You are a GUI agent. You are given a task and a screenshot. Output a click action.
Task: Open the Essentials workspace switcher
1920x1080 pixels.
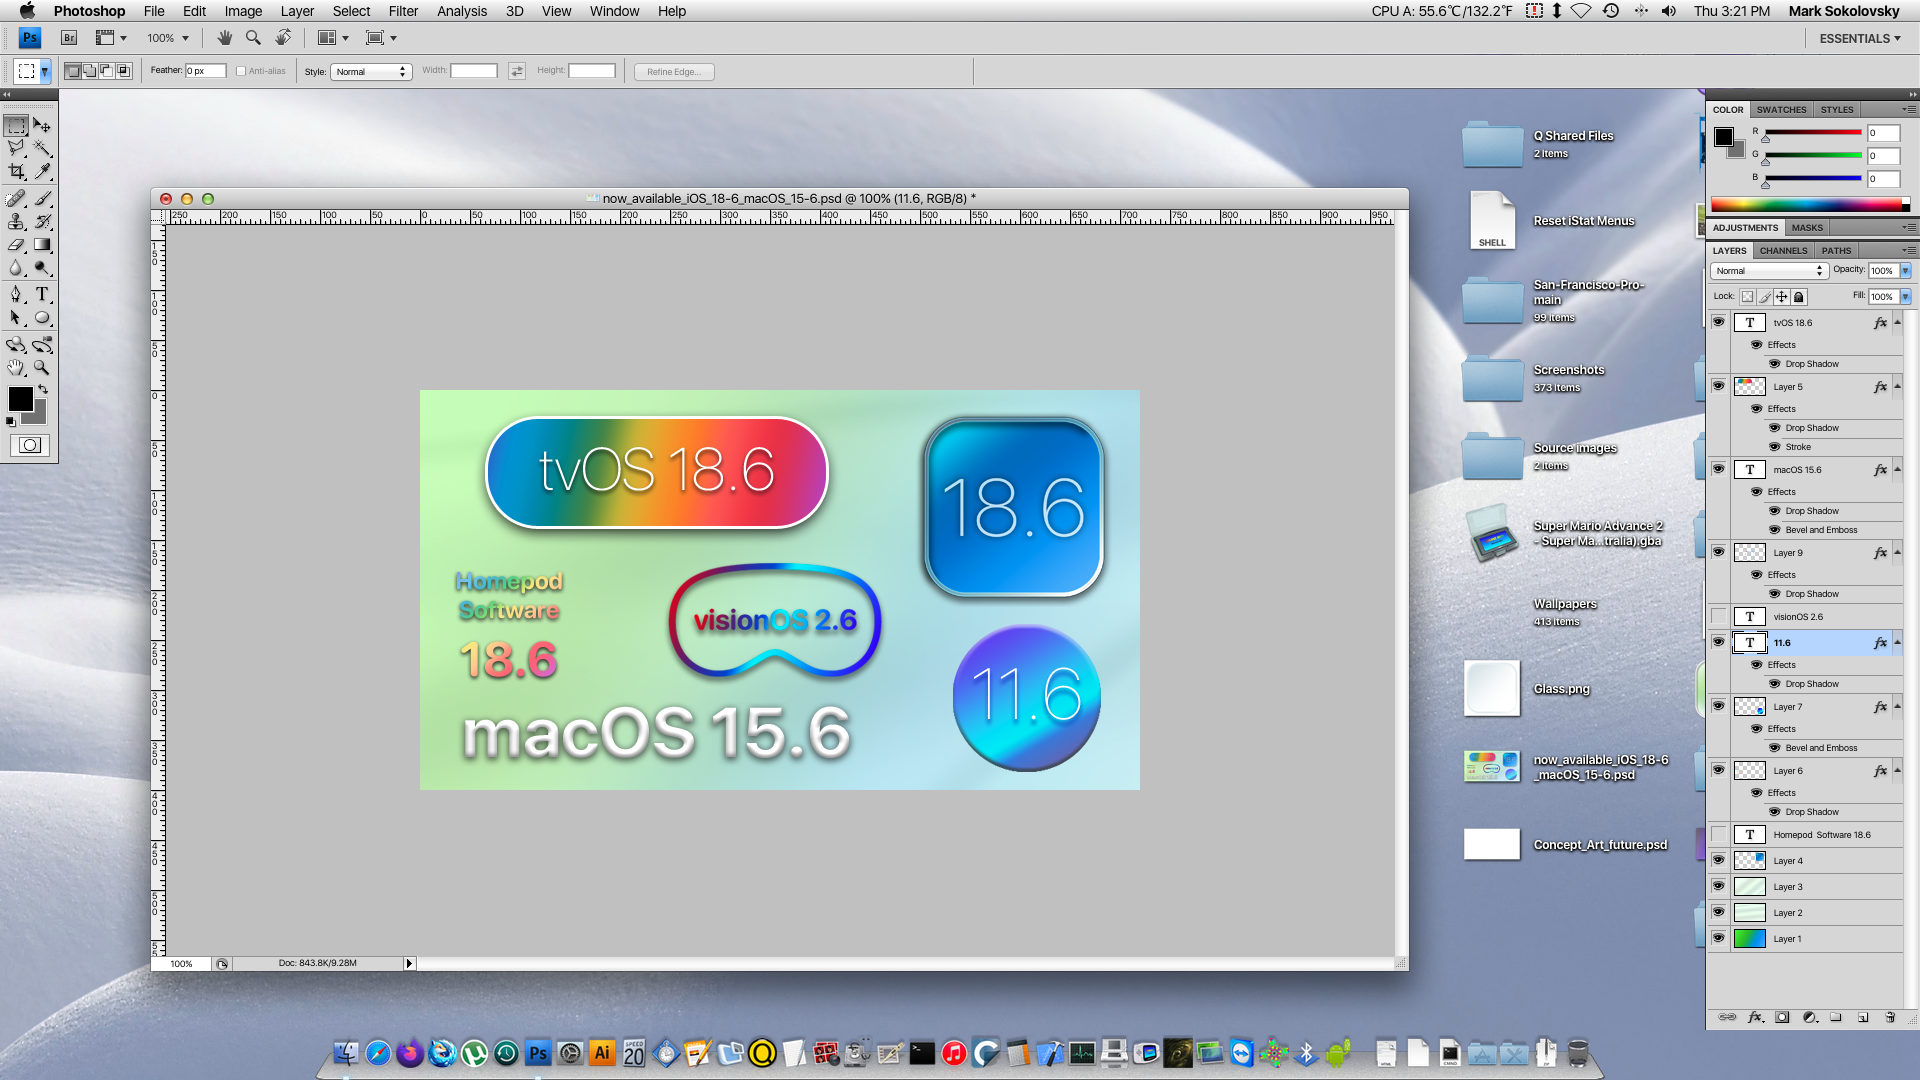1859,38
